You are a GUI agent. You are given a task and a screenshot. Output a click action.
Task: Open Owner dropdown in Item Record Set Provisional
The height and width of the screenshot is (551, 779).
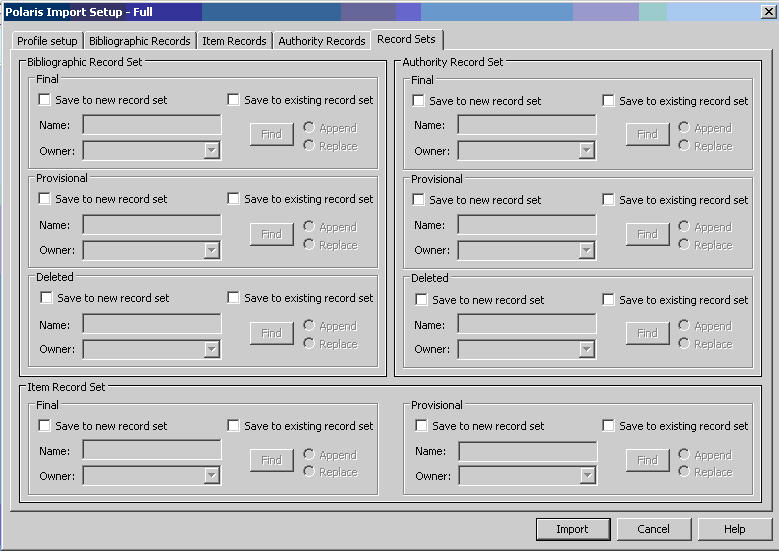click(588, 476)
